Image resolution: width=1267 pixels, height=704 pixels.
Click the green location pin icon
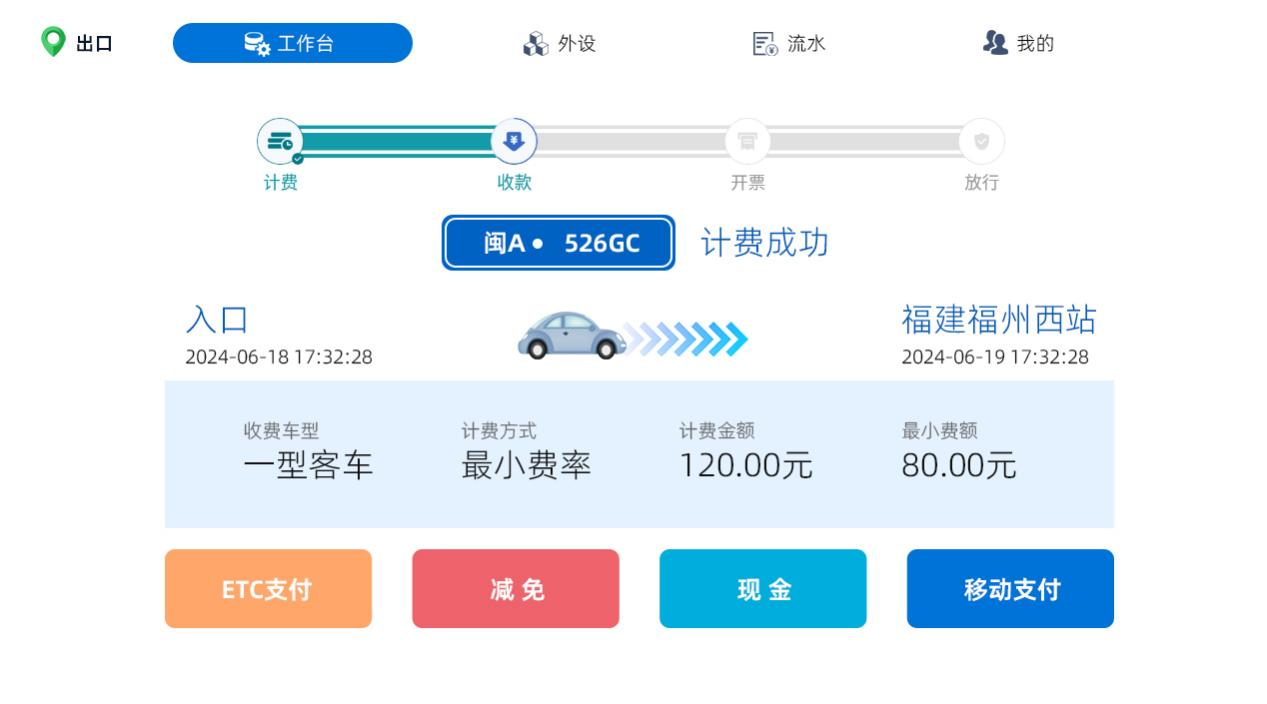coord(52,43)
